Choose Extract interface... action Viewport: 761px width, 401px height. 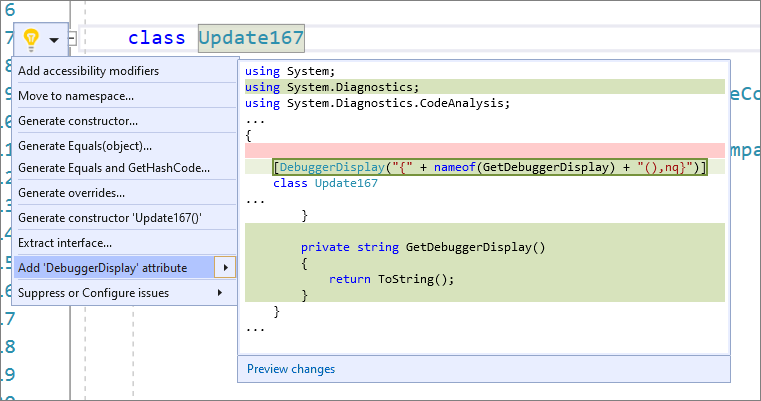tap(65, 243)
